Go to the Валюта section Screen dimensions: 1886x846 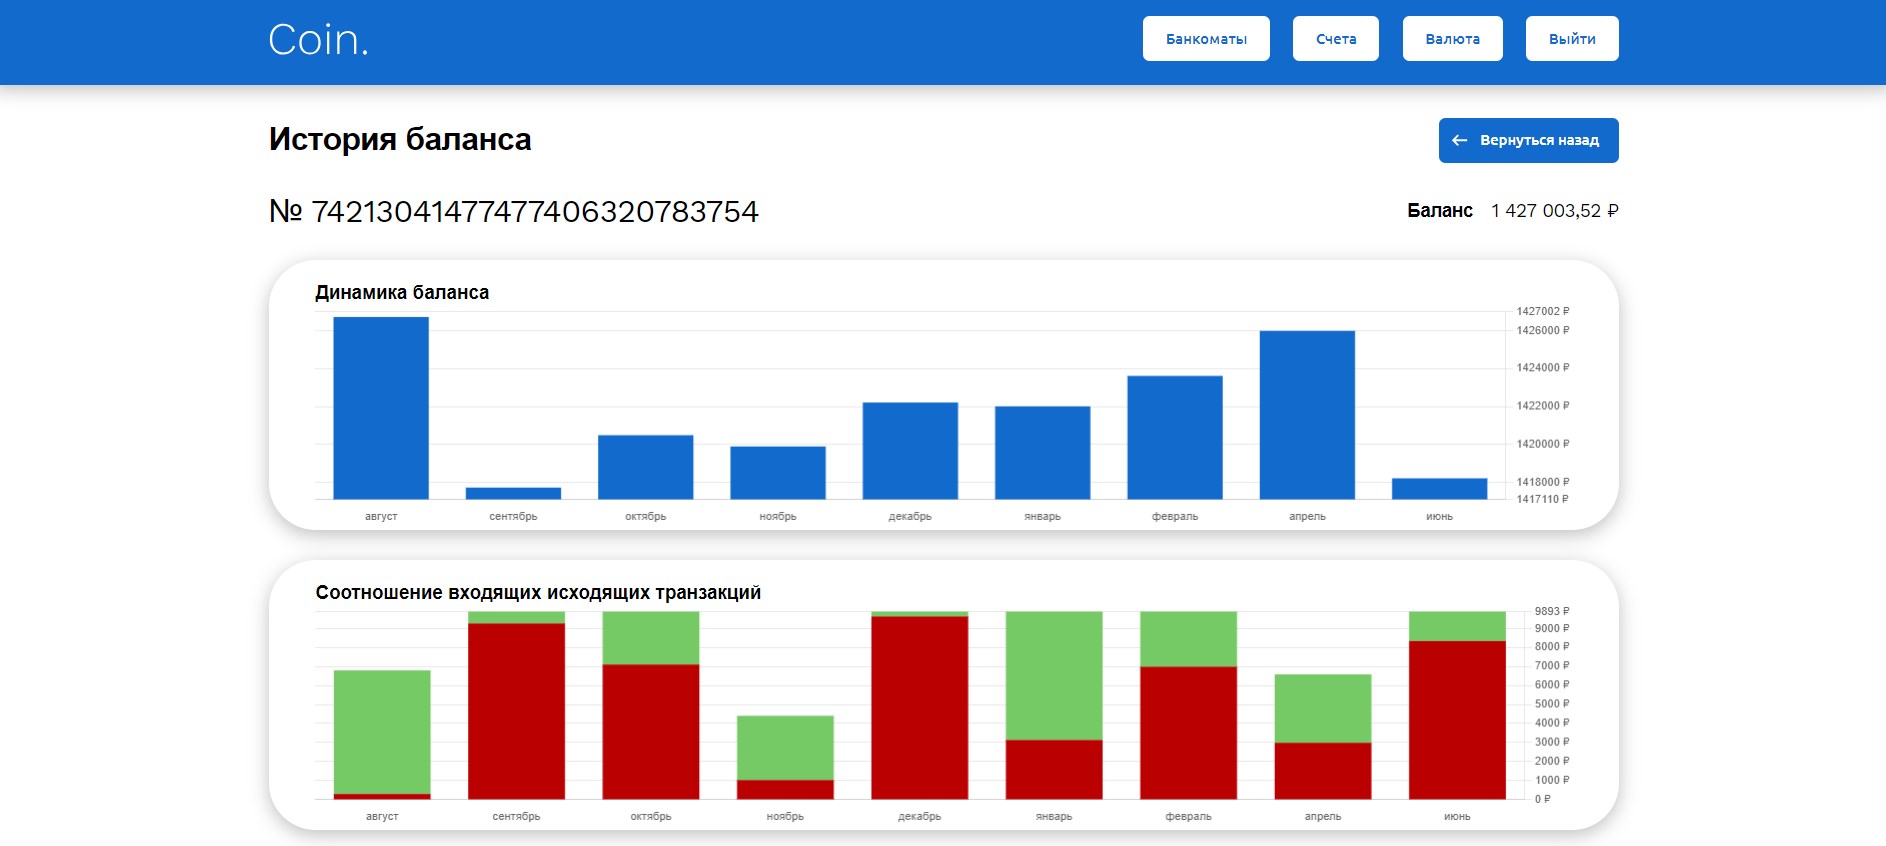1452,39
